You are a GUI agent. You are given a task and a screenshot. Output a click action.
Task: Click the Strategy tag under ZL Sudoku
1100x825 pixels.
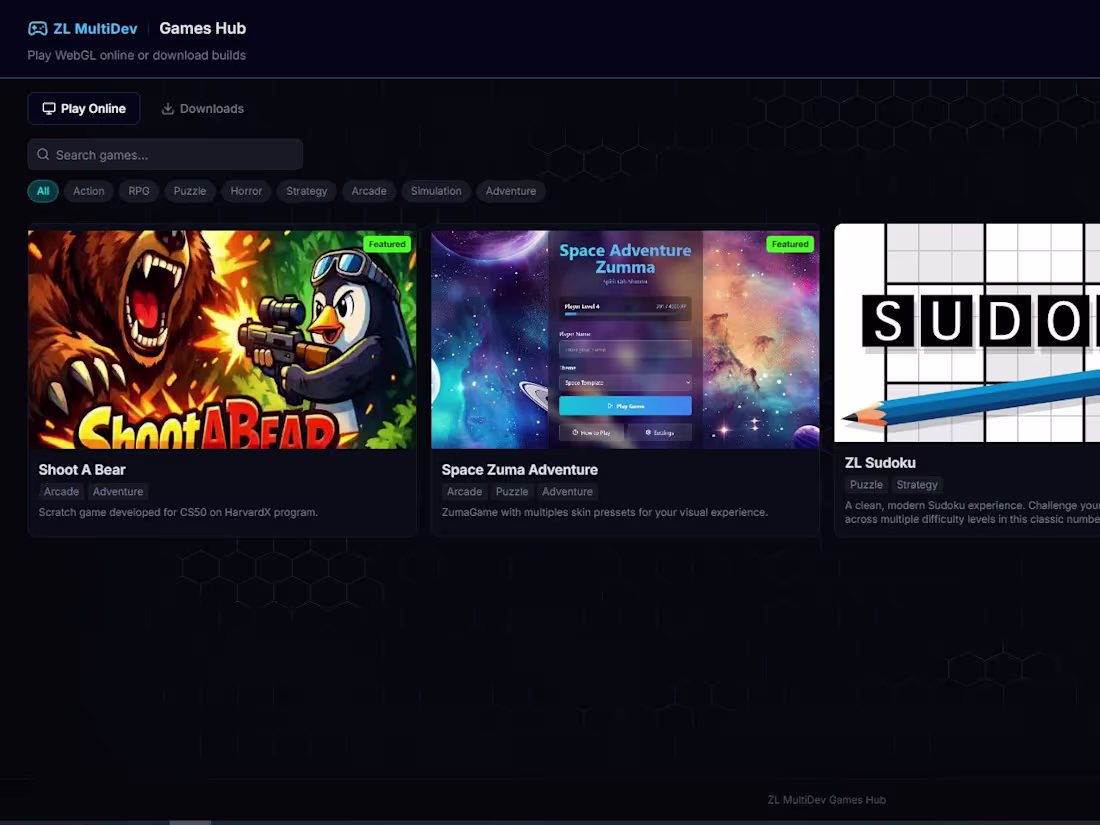(x=916, y=484)
